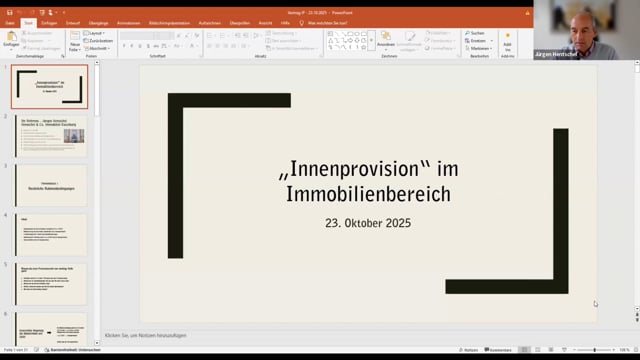Click the fit slide to window icon
This screenshot has height=360, width=640.
636,350
